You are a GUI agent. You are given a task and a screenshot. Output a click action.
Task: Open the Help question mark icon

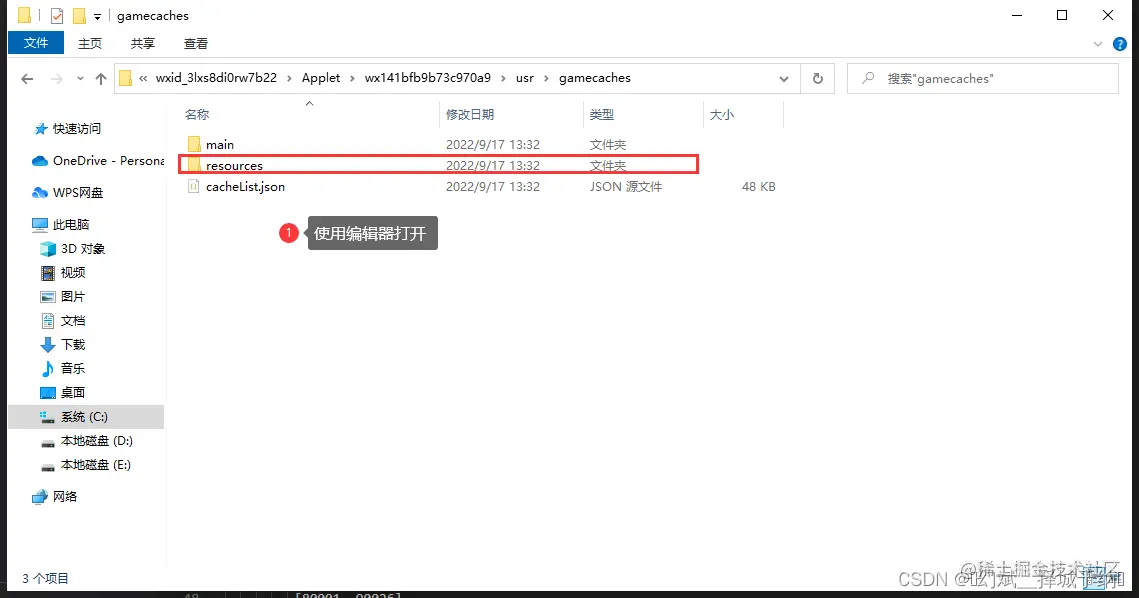tap(1120, 44)
